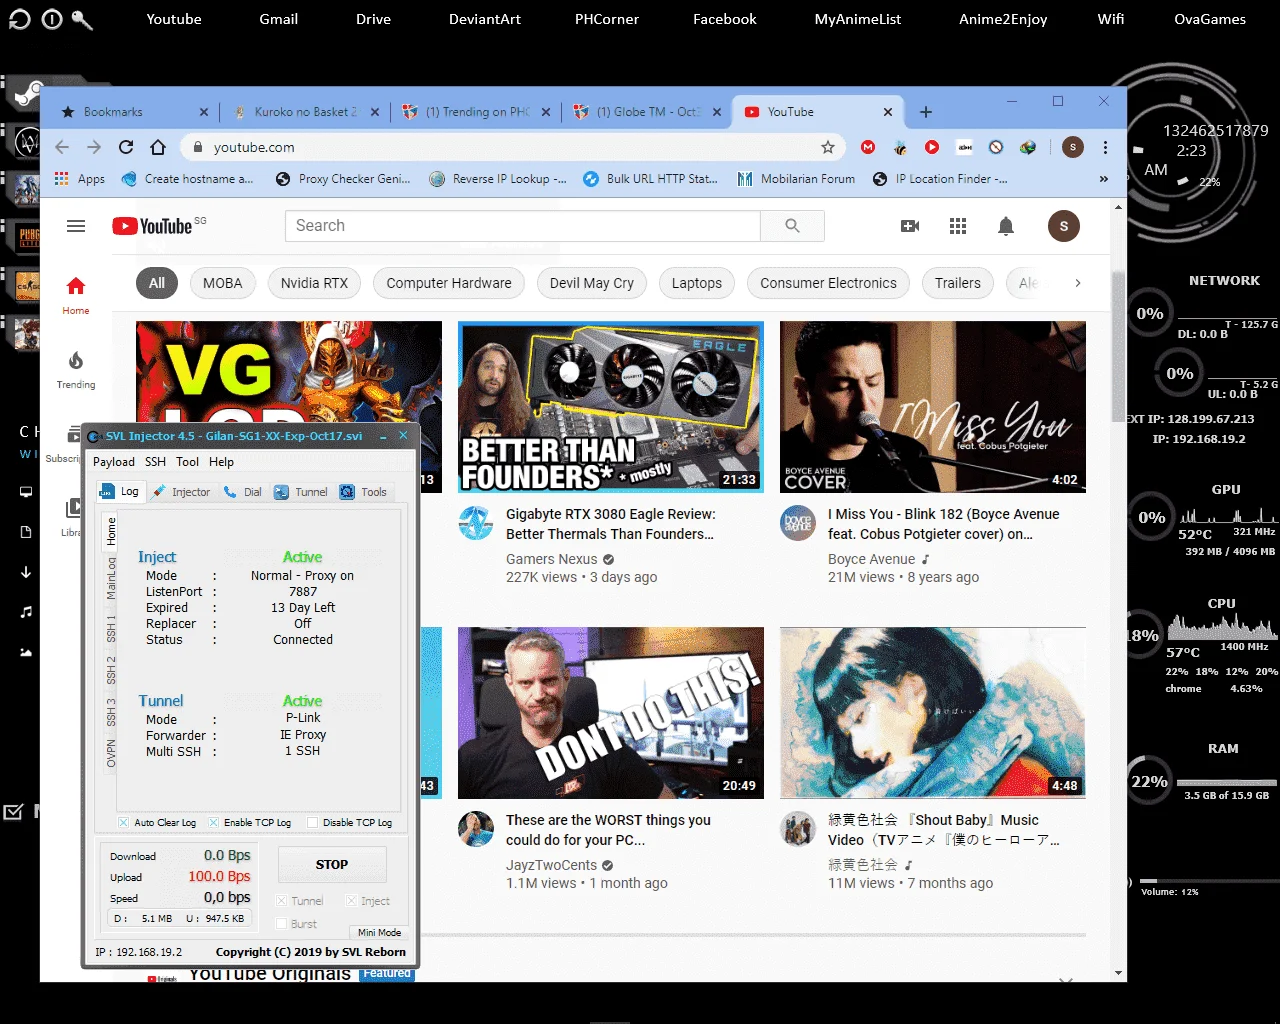Go back in Chrome
This screenshot has width=1280, height=1024.
click(x=62, y=147)
